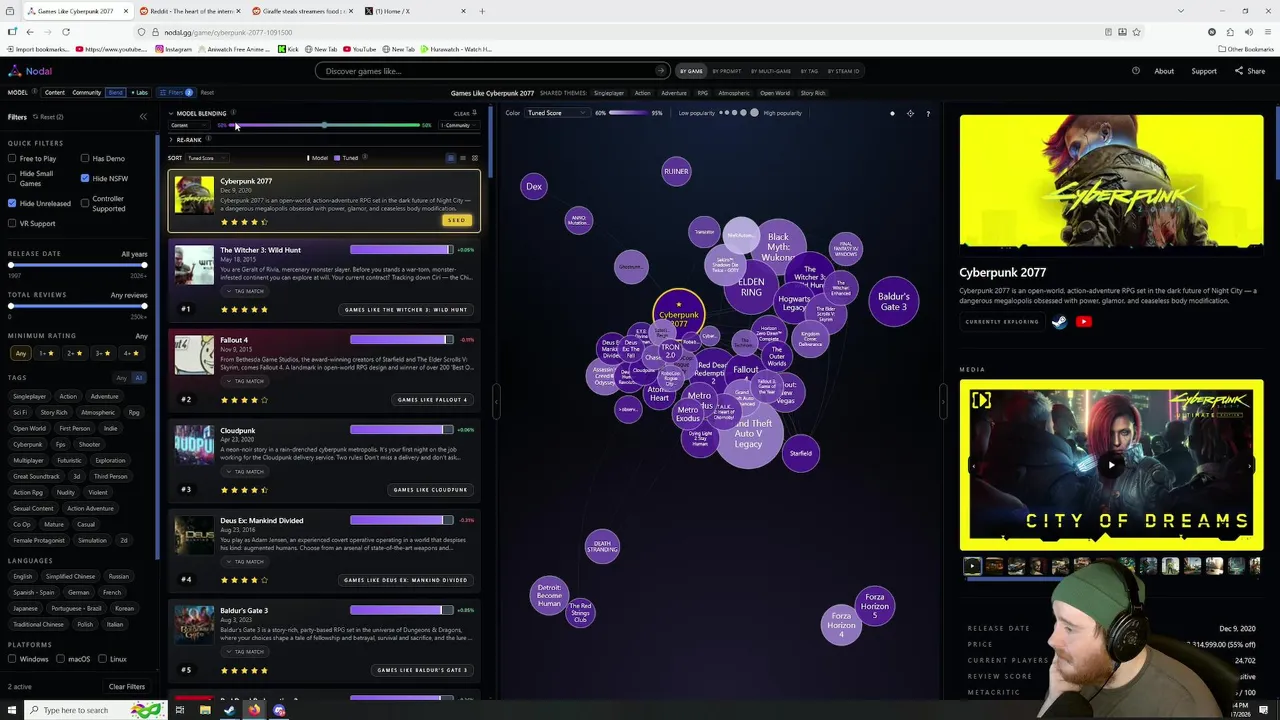Select the Community model tab
This screenshot has height=720, width=1280.
click(x=86, y=92)
